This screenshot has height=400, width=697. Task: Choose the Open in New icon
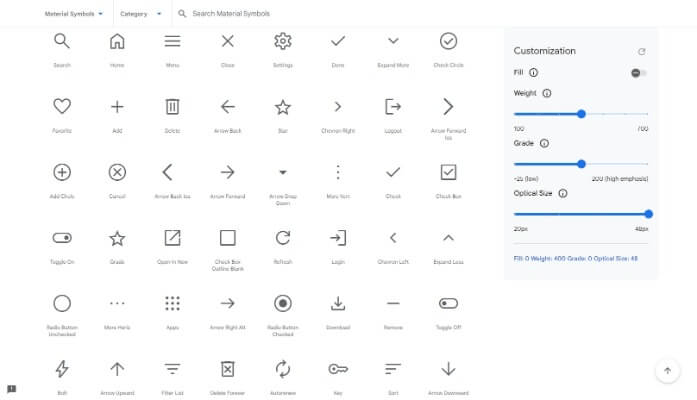pos(172,238)
